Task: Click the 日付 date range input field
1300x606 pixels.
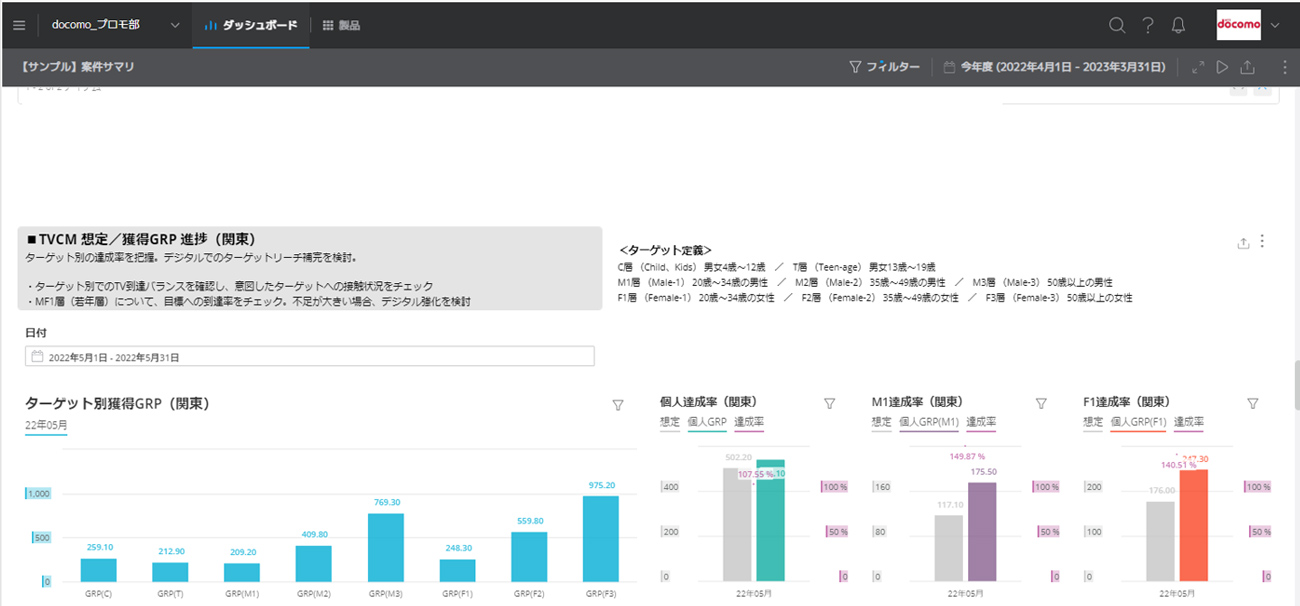Action: click(310, 356)
